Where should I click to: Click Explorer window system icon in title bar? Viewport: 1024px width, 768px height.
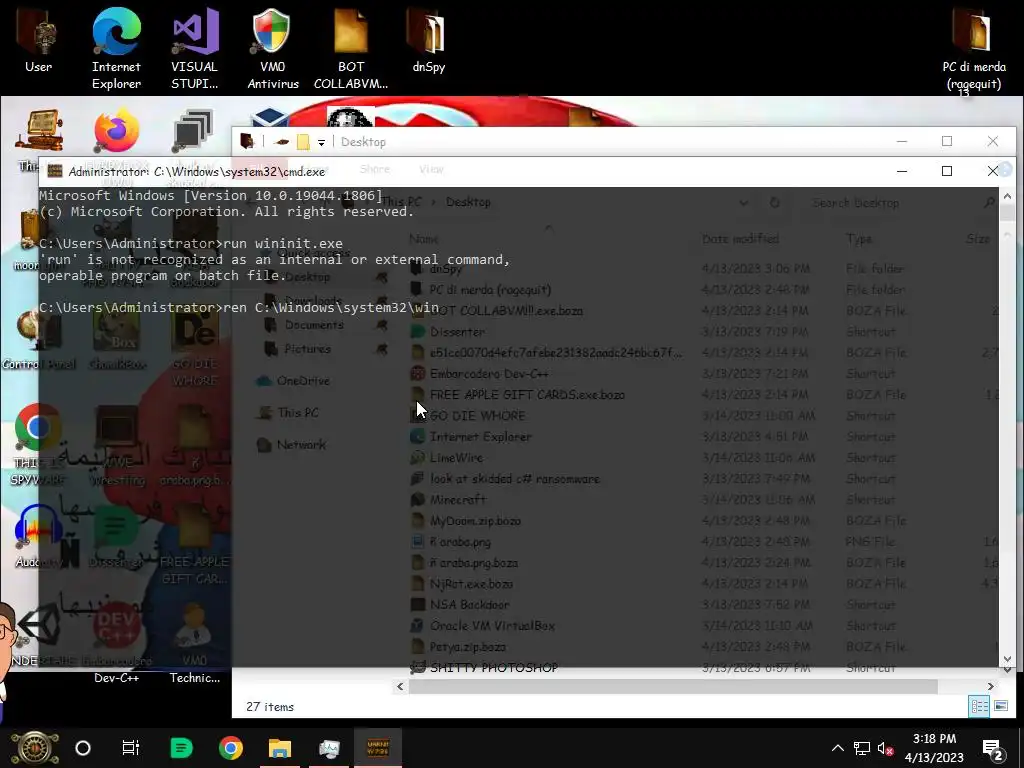pos(247,141)
